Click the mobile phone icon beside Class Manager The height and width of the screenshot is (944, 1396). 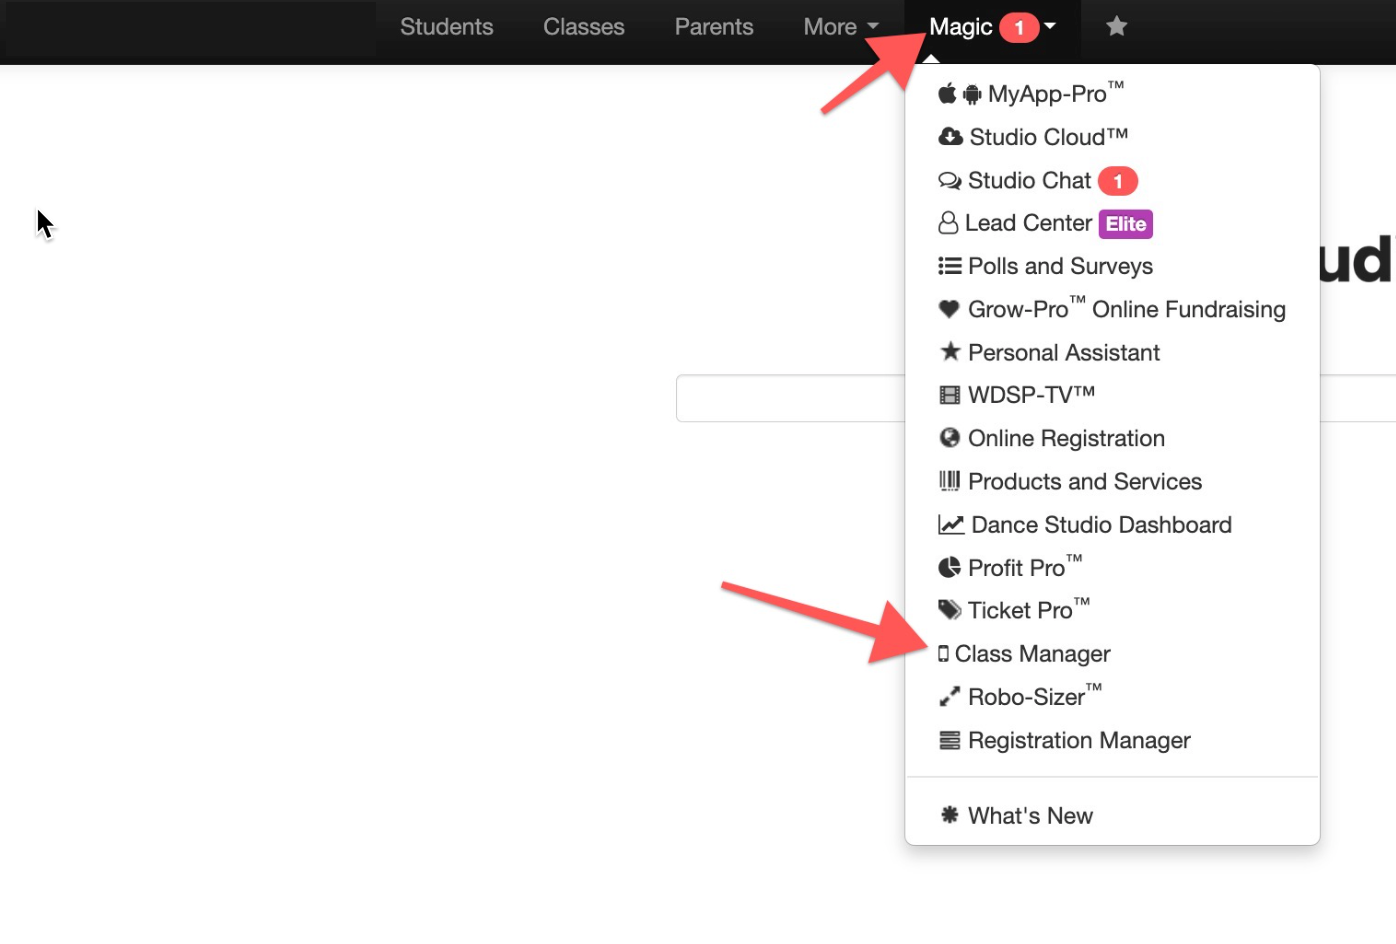pos(943,654)
